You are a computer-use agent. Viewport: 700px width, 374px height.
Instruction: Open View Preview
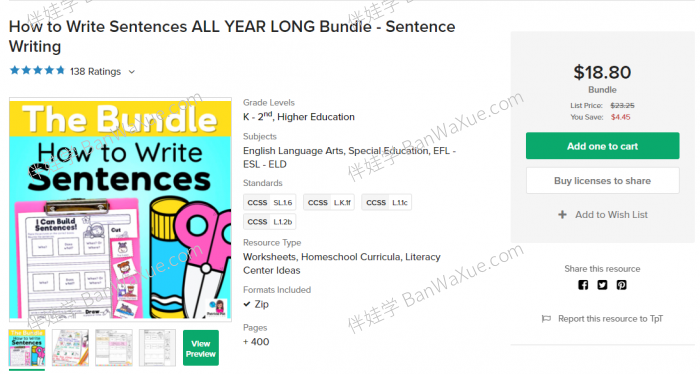tap(200, 348)
